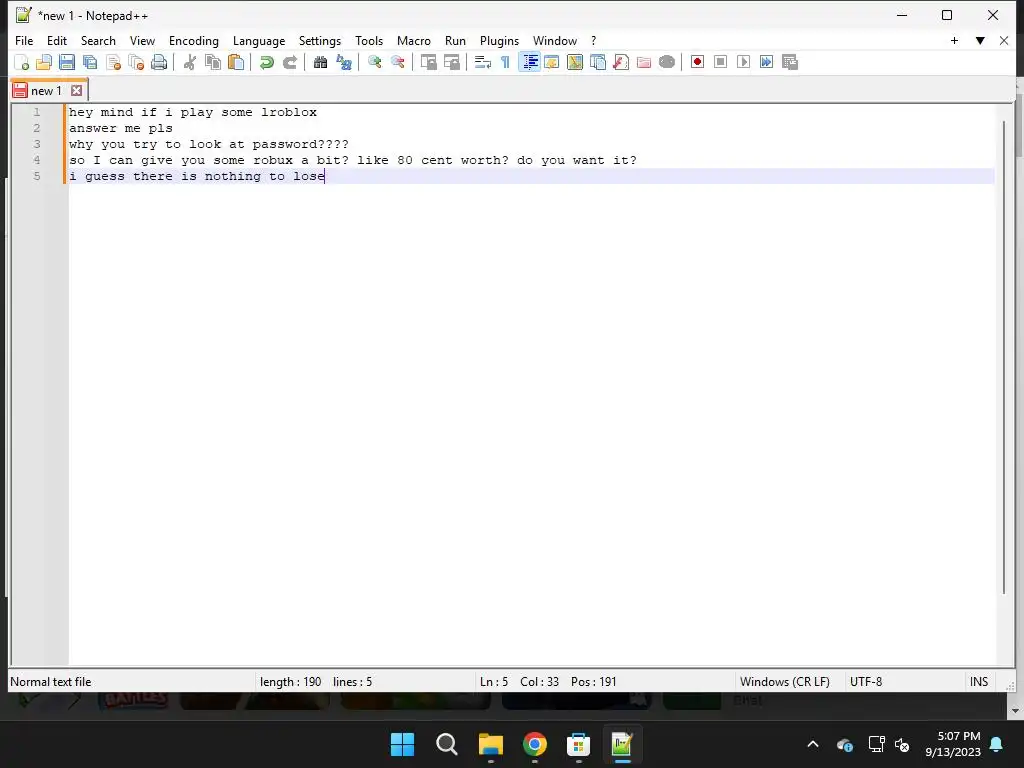Open taskbar Search magnifier
Image resolution: width=1024 pixels, height=768 pixels.
click(447, 744)
